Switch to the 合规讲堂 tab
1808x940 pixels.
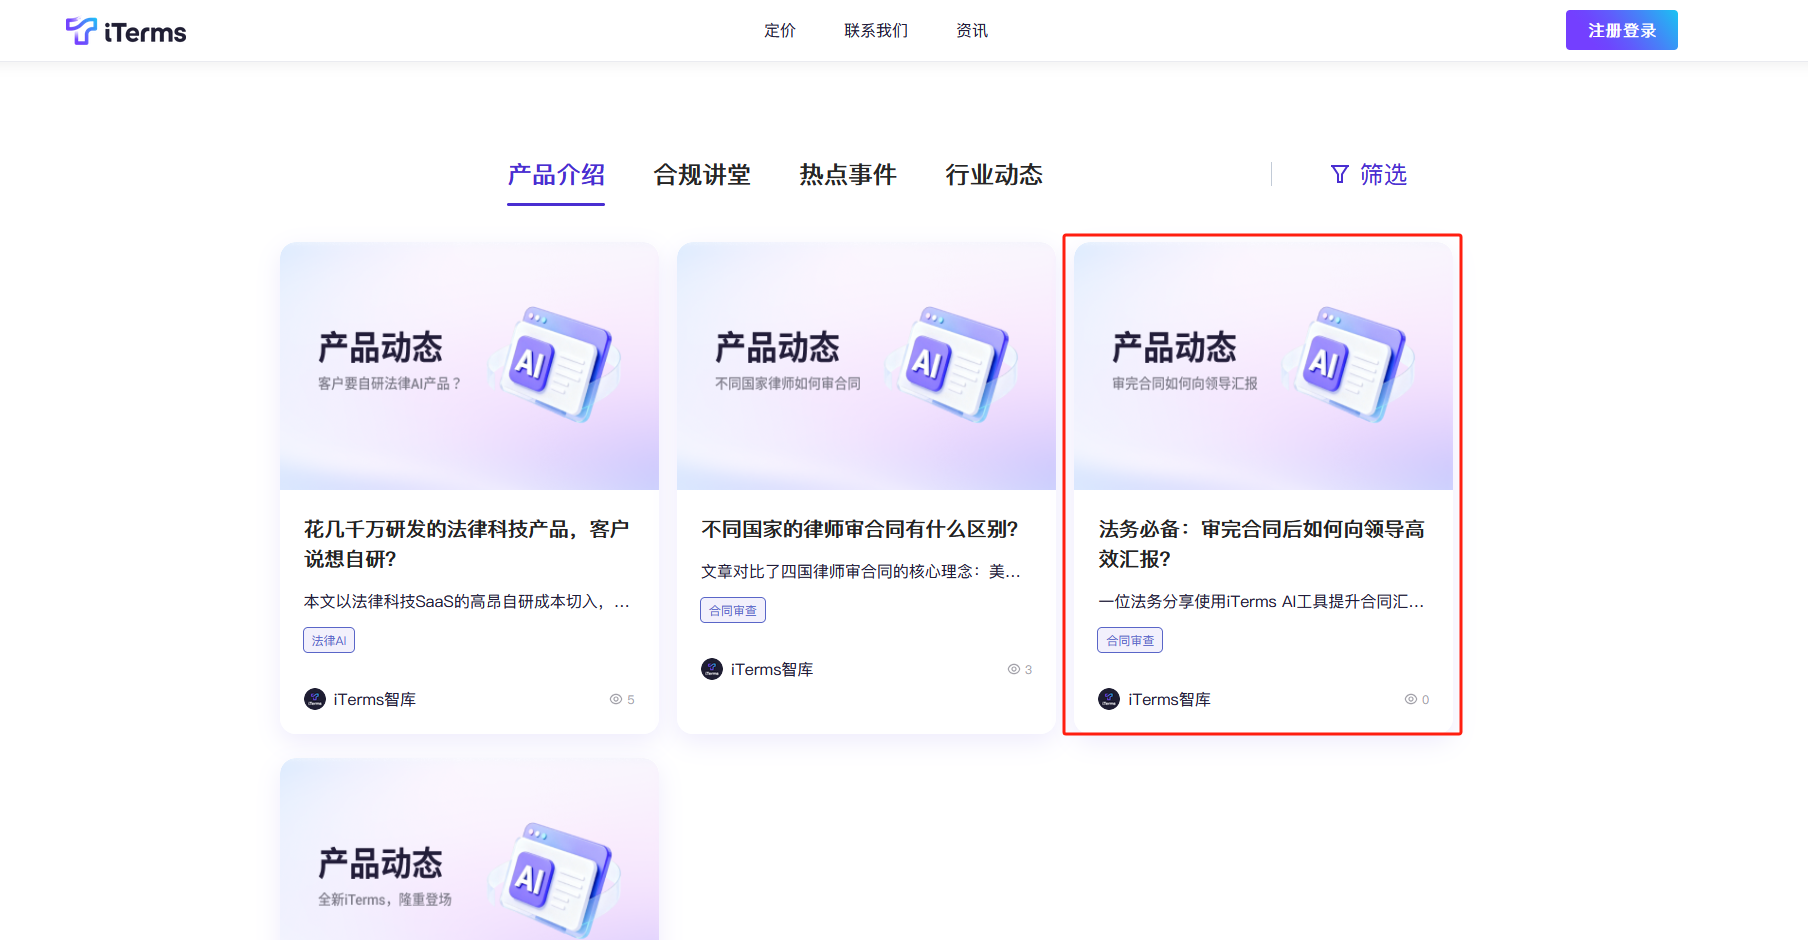click(x=702, y=175)
